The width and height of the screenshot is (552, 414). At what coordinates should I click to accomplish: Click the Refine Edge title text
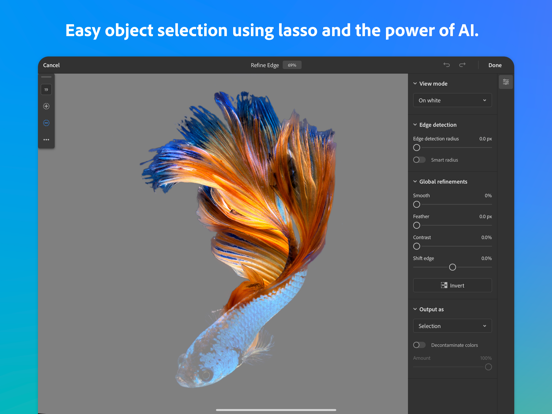(x=265, y=65)
